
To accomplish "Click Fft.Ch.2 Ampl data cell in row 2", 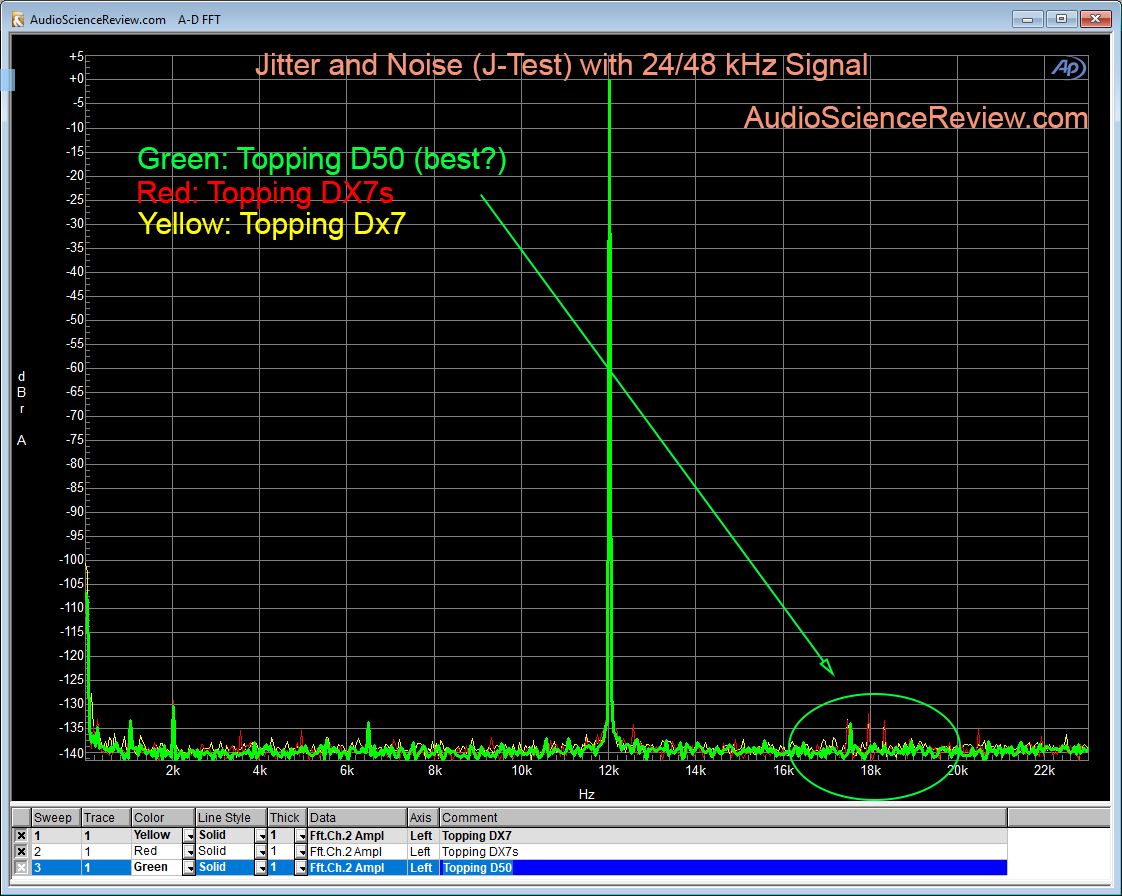I will 357,851.
